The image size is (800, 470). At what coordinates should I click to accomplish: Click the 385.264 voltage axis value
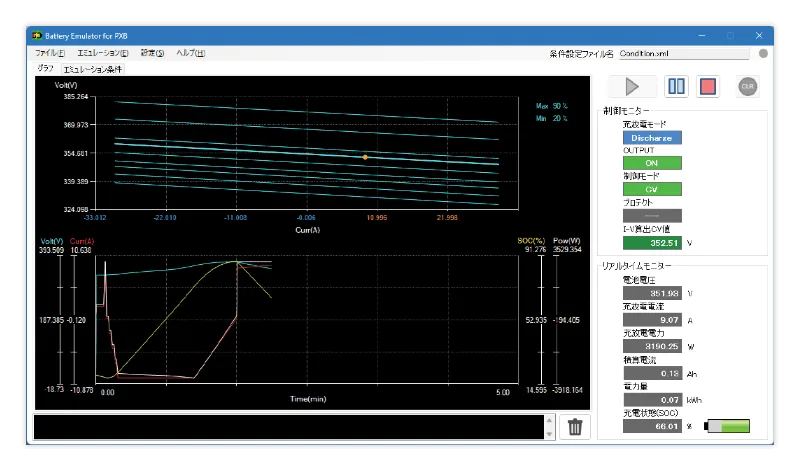point(76,96)
